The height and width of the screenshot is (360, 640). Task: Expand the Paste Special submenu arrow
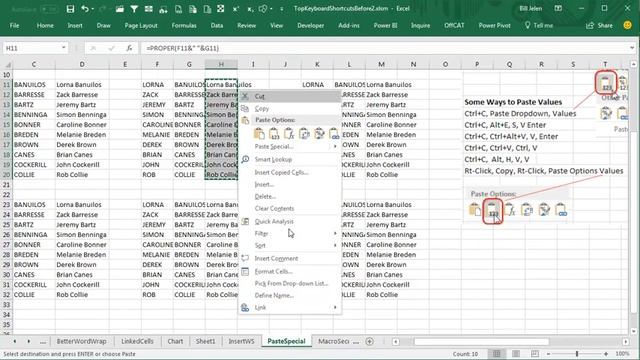pyautogui.click(x=335, y=147)
